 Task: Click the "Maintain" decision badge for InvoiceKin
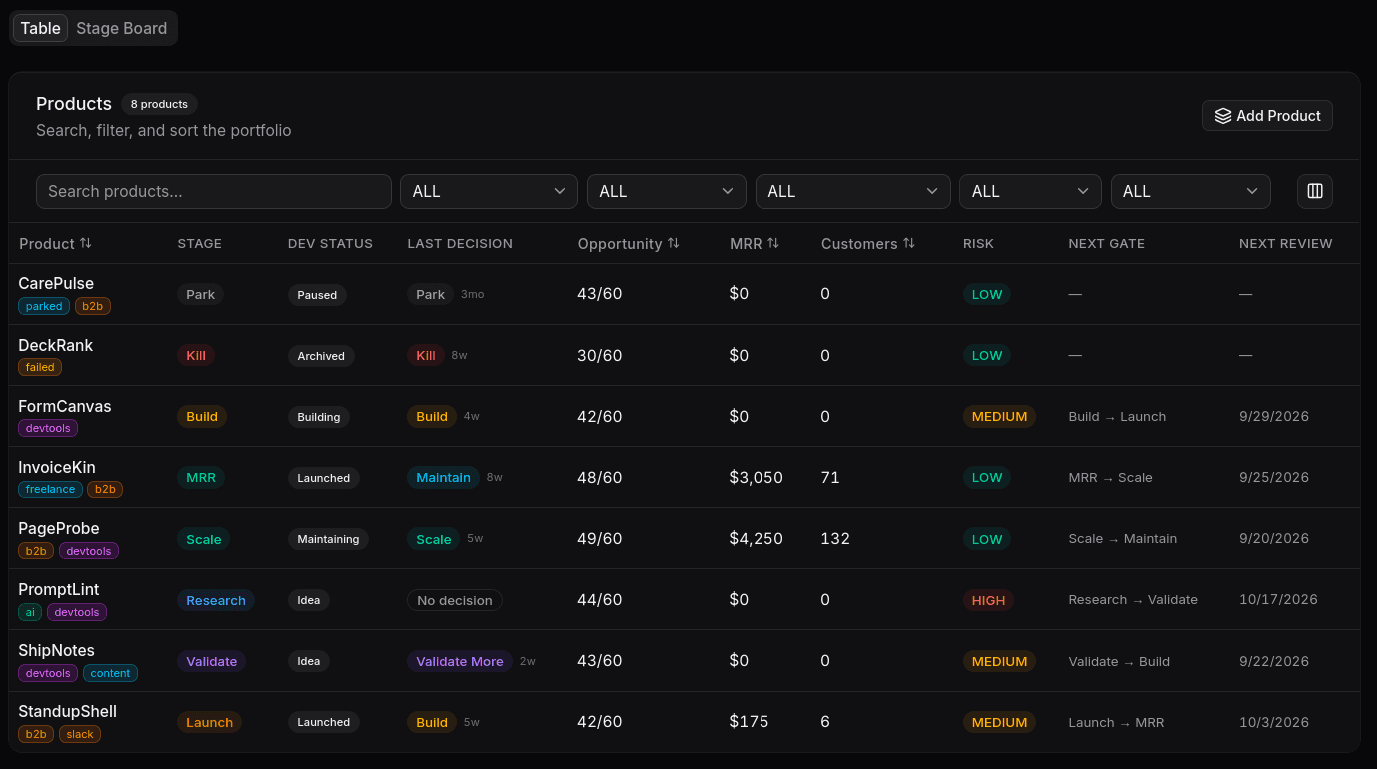coord(444,478)
